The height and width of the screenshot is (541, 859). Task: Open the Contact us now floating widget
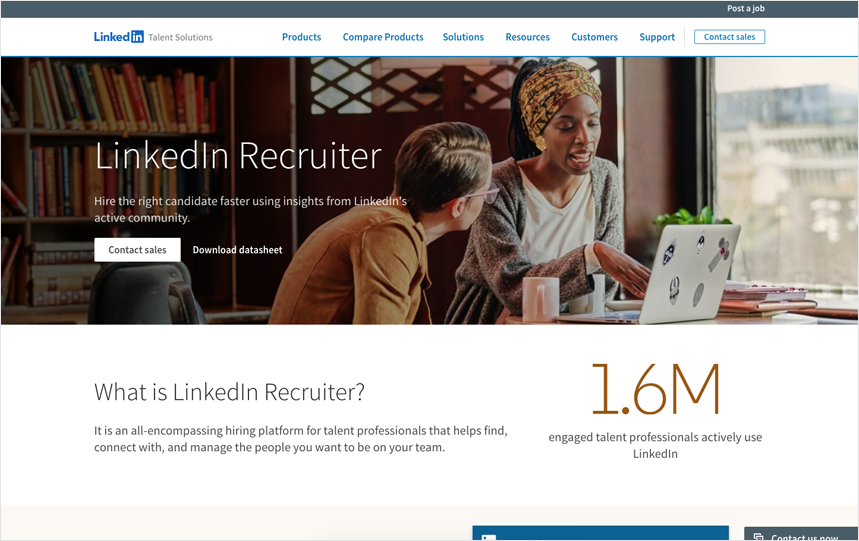tap(801, 534)
